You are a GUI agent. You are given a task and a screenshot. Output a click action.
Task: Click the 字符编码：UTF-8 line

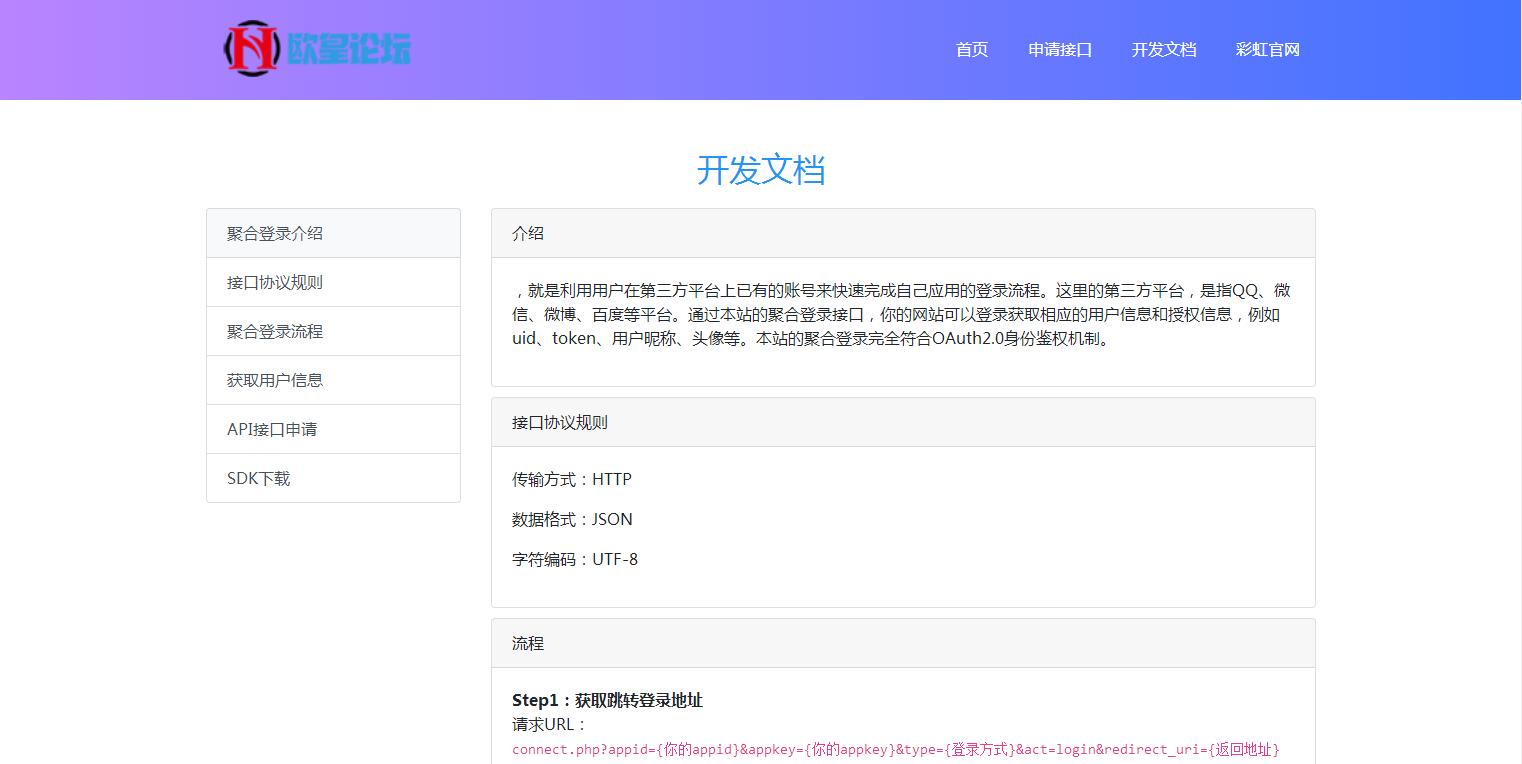click(x=575, y=559)
